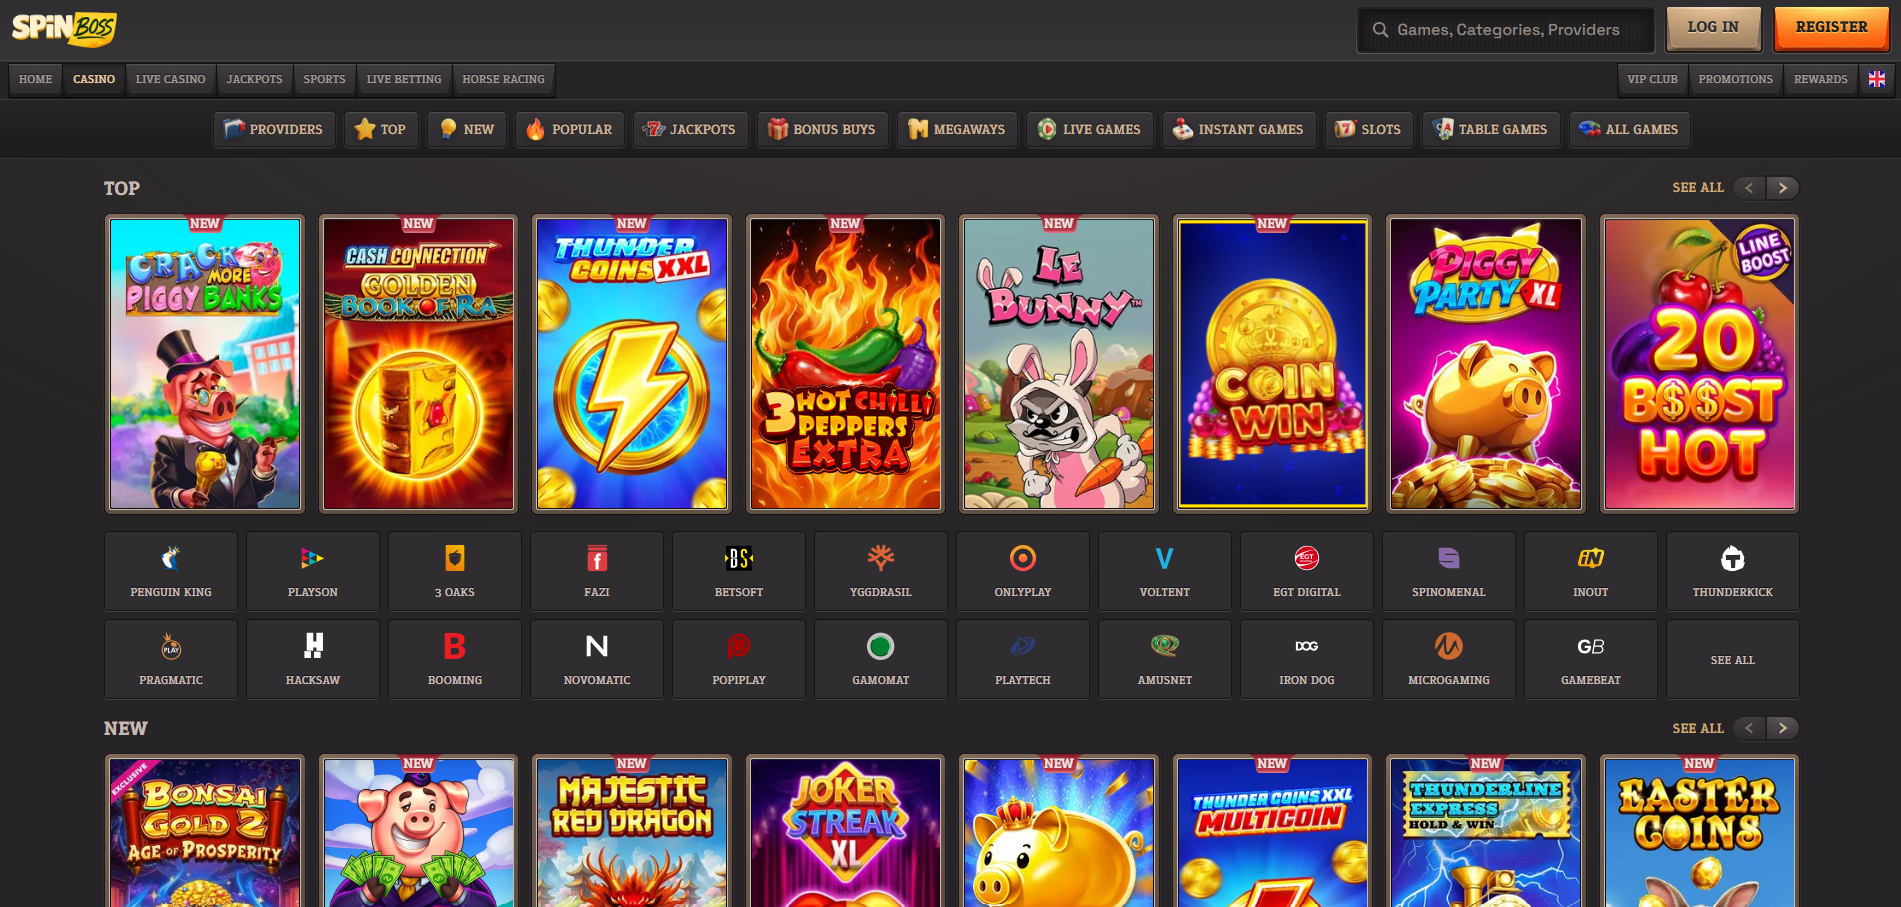The image size is (1901, 907).
Task: Show previous games in TOP section
Action: point(1749,188)
